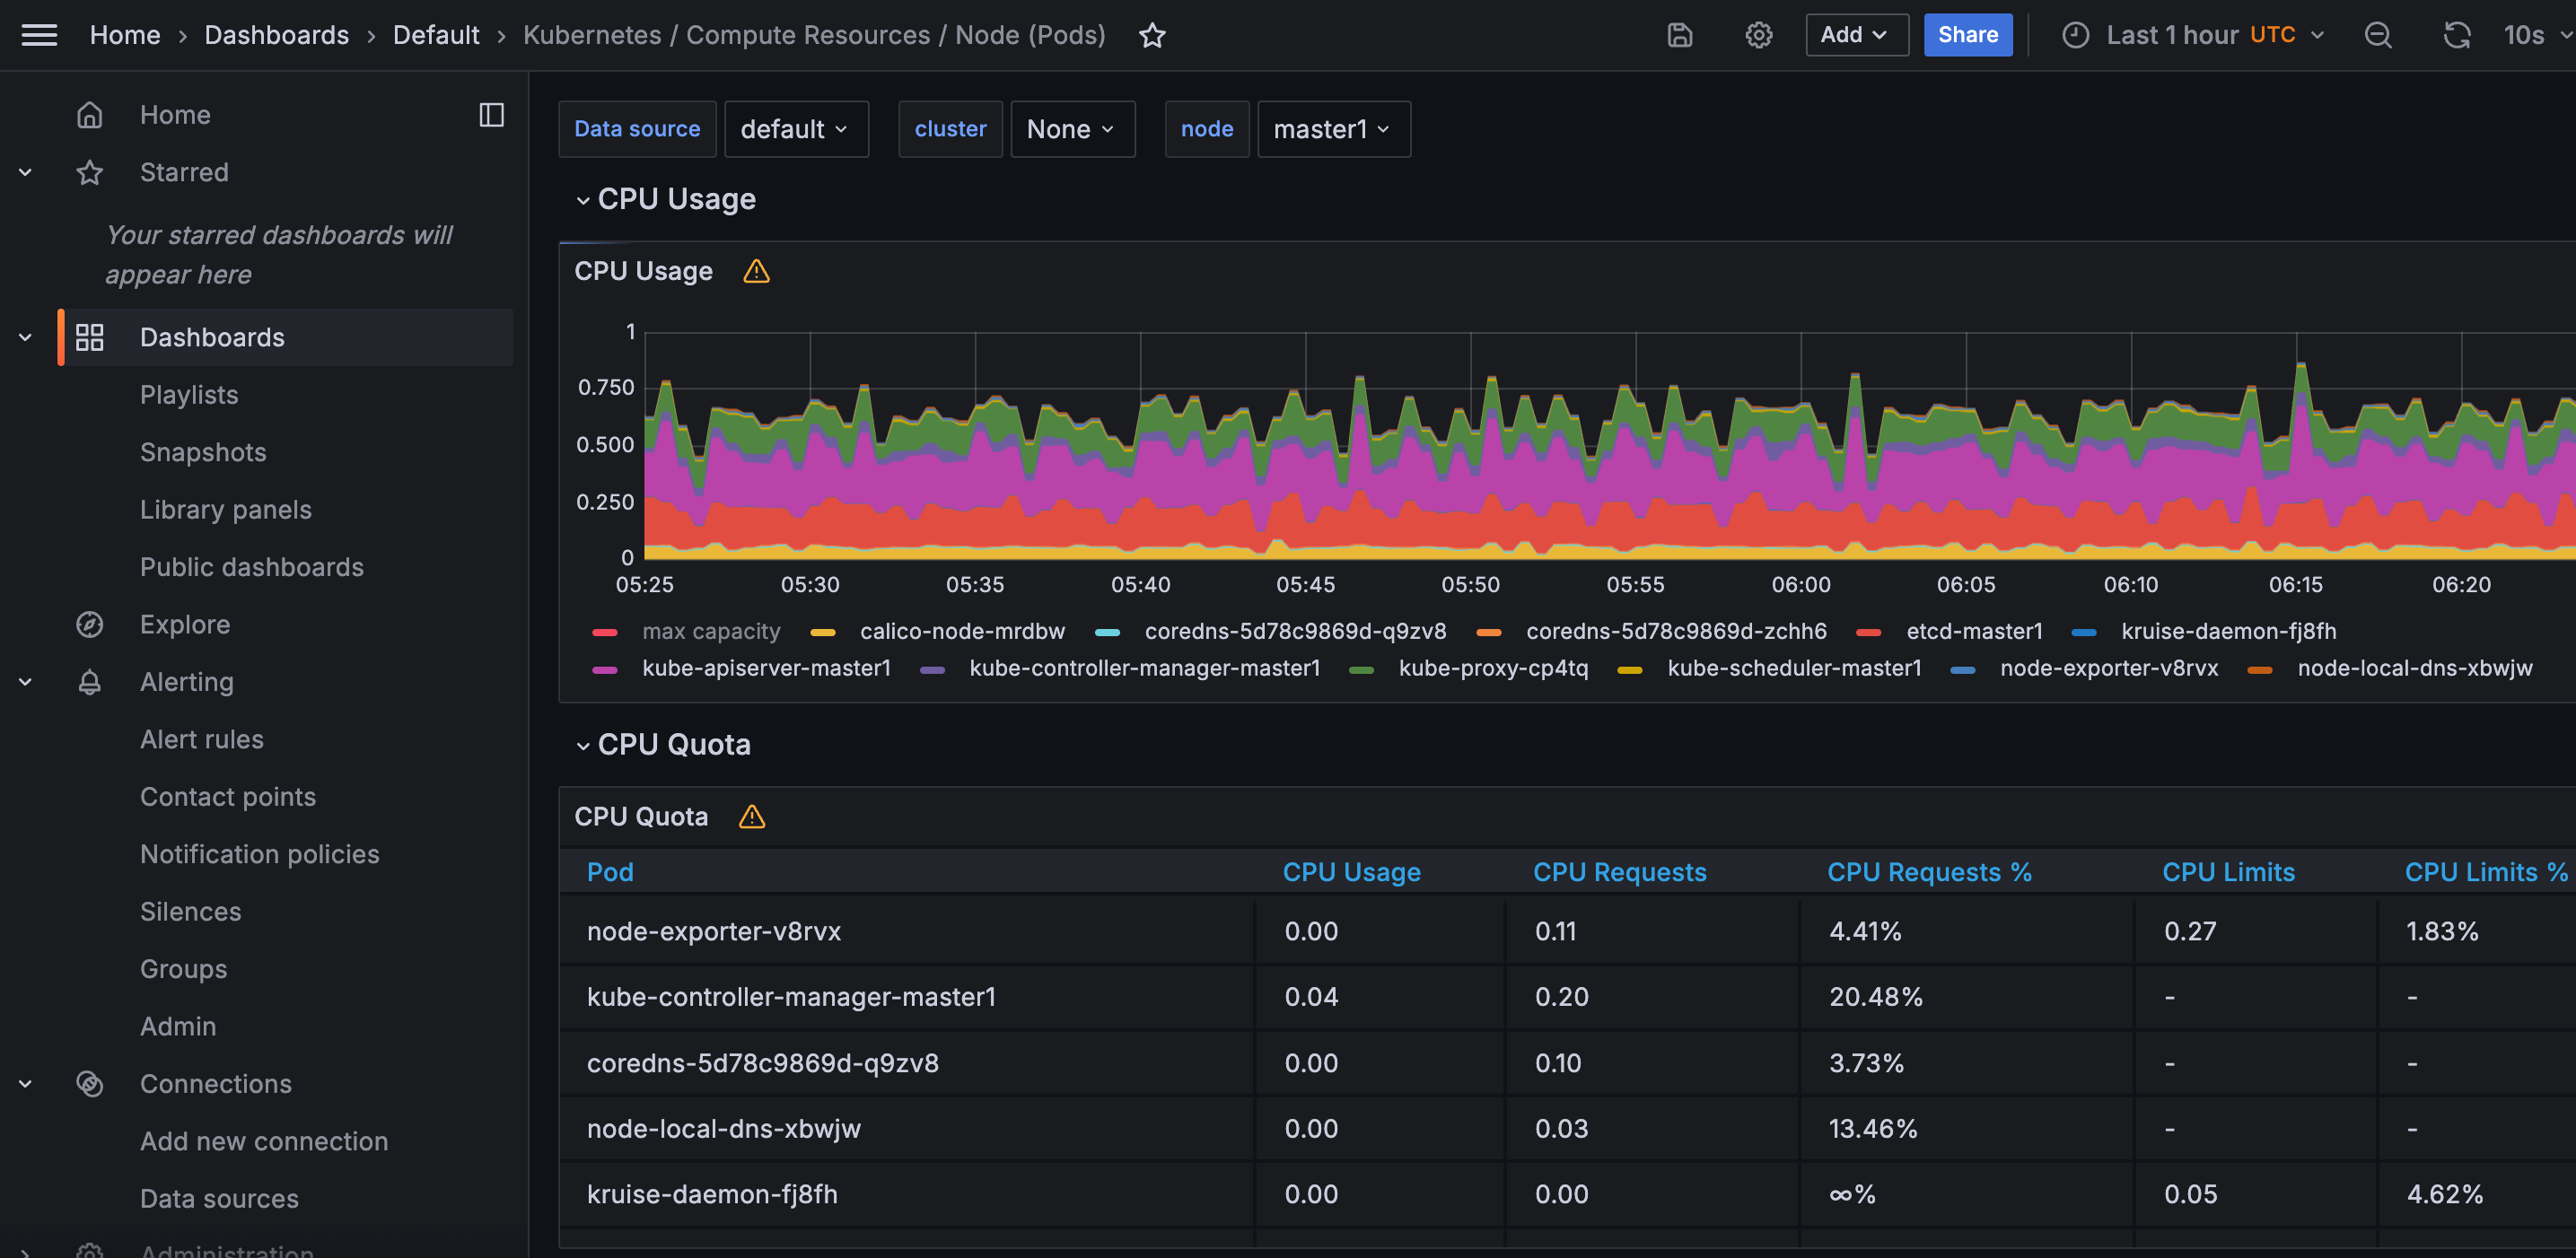Toggle etcd-master1 legend series
The image size is (2576, 1258).
1974,631
